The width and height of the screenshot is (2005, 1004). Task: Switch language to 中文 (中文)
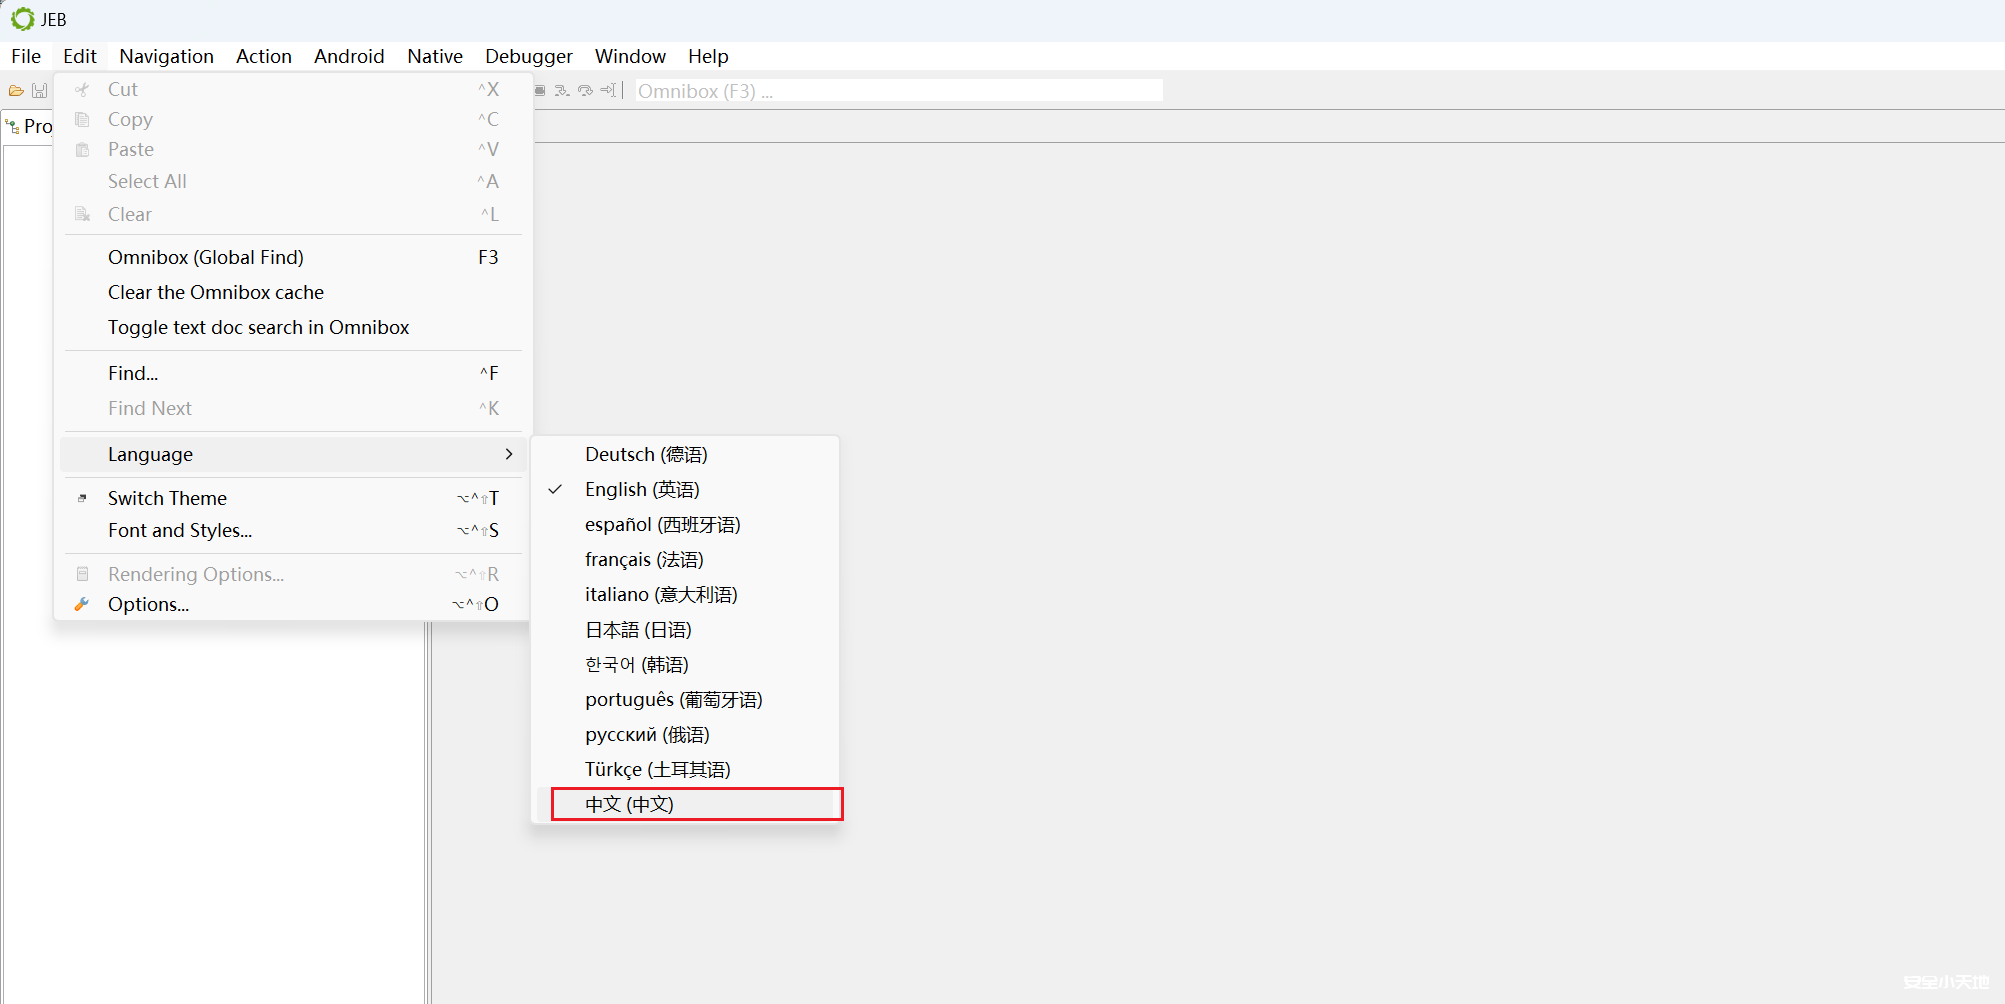[x=629, y=804]
